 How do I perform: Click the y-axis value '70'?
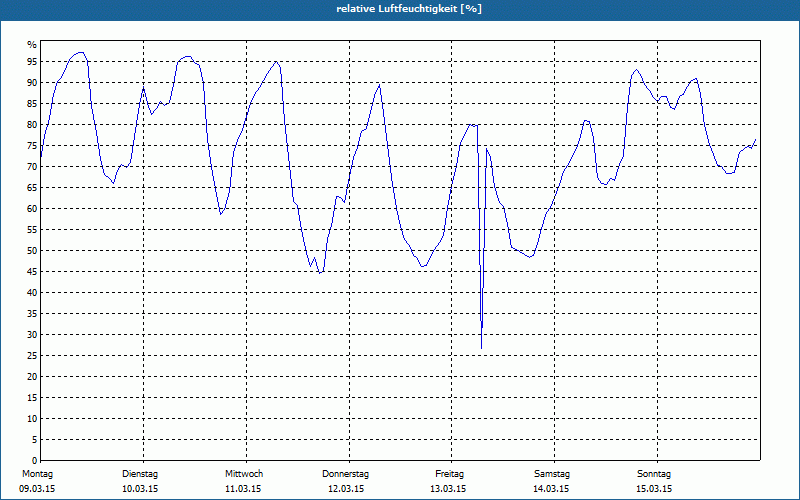[32, 167]
